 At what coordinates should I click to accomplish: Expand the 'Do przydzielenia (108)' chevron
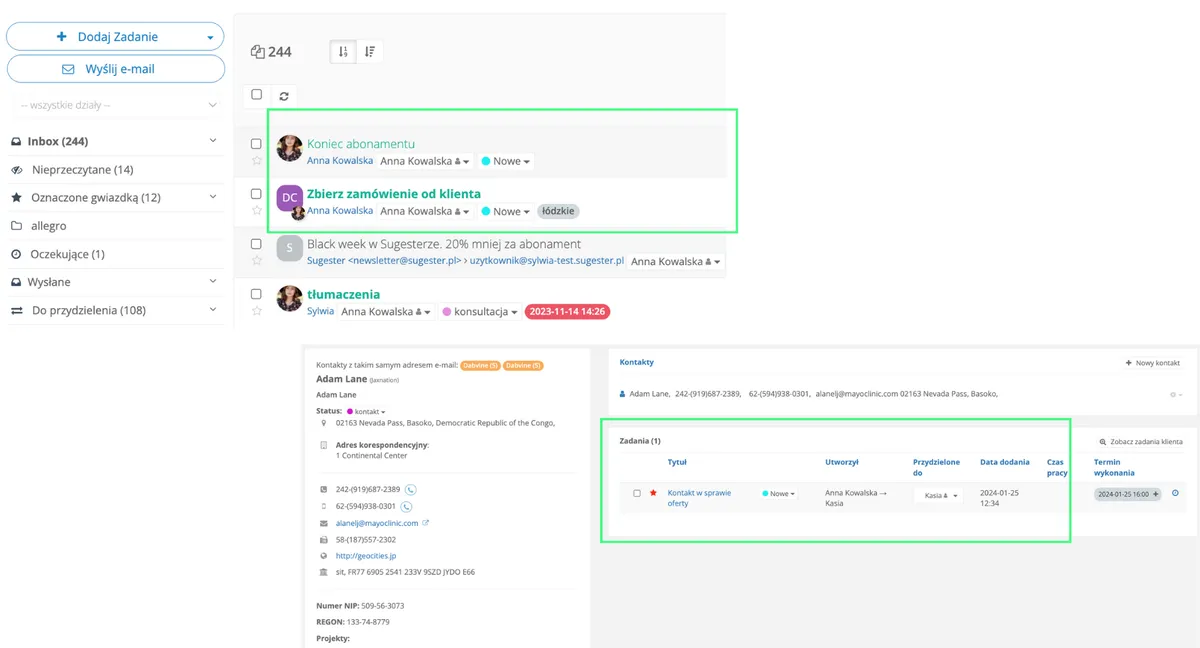(x=213, y=310)
